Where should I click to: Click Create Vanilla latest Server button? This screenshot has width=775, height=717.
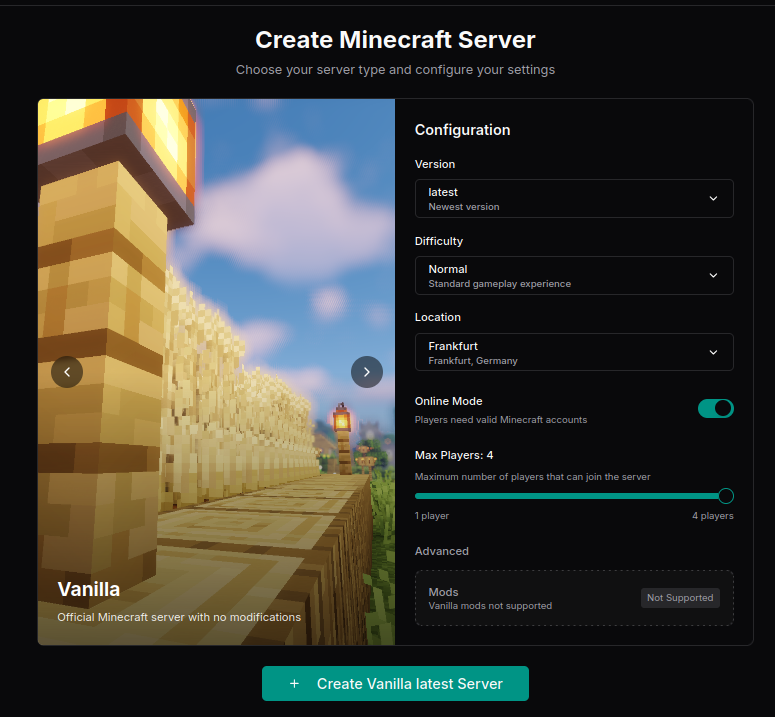pyautogui.click(x=395, y=683)
